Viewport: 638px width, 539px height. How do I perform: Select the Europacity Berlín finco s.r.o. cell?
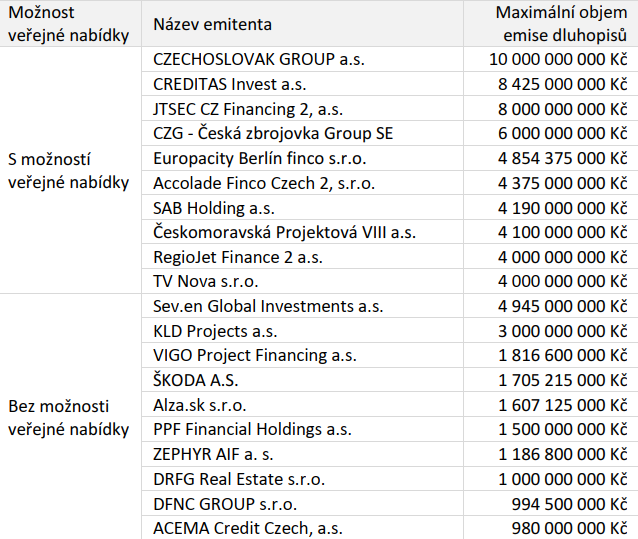(x=260, y=158)
